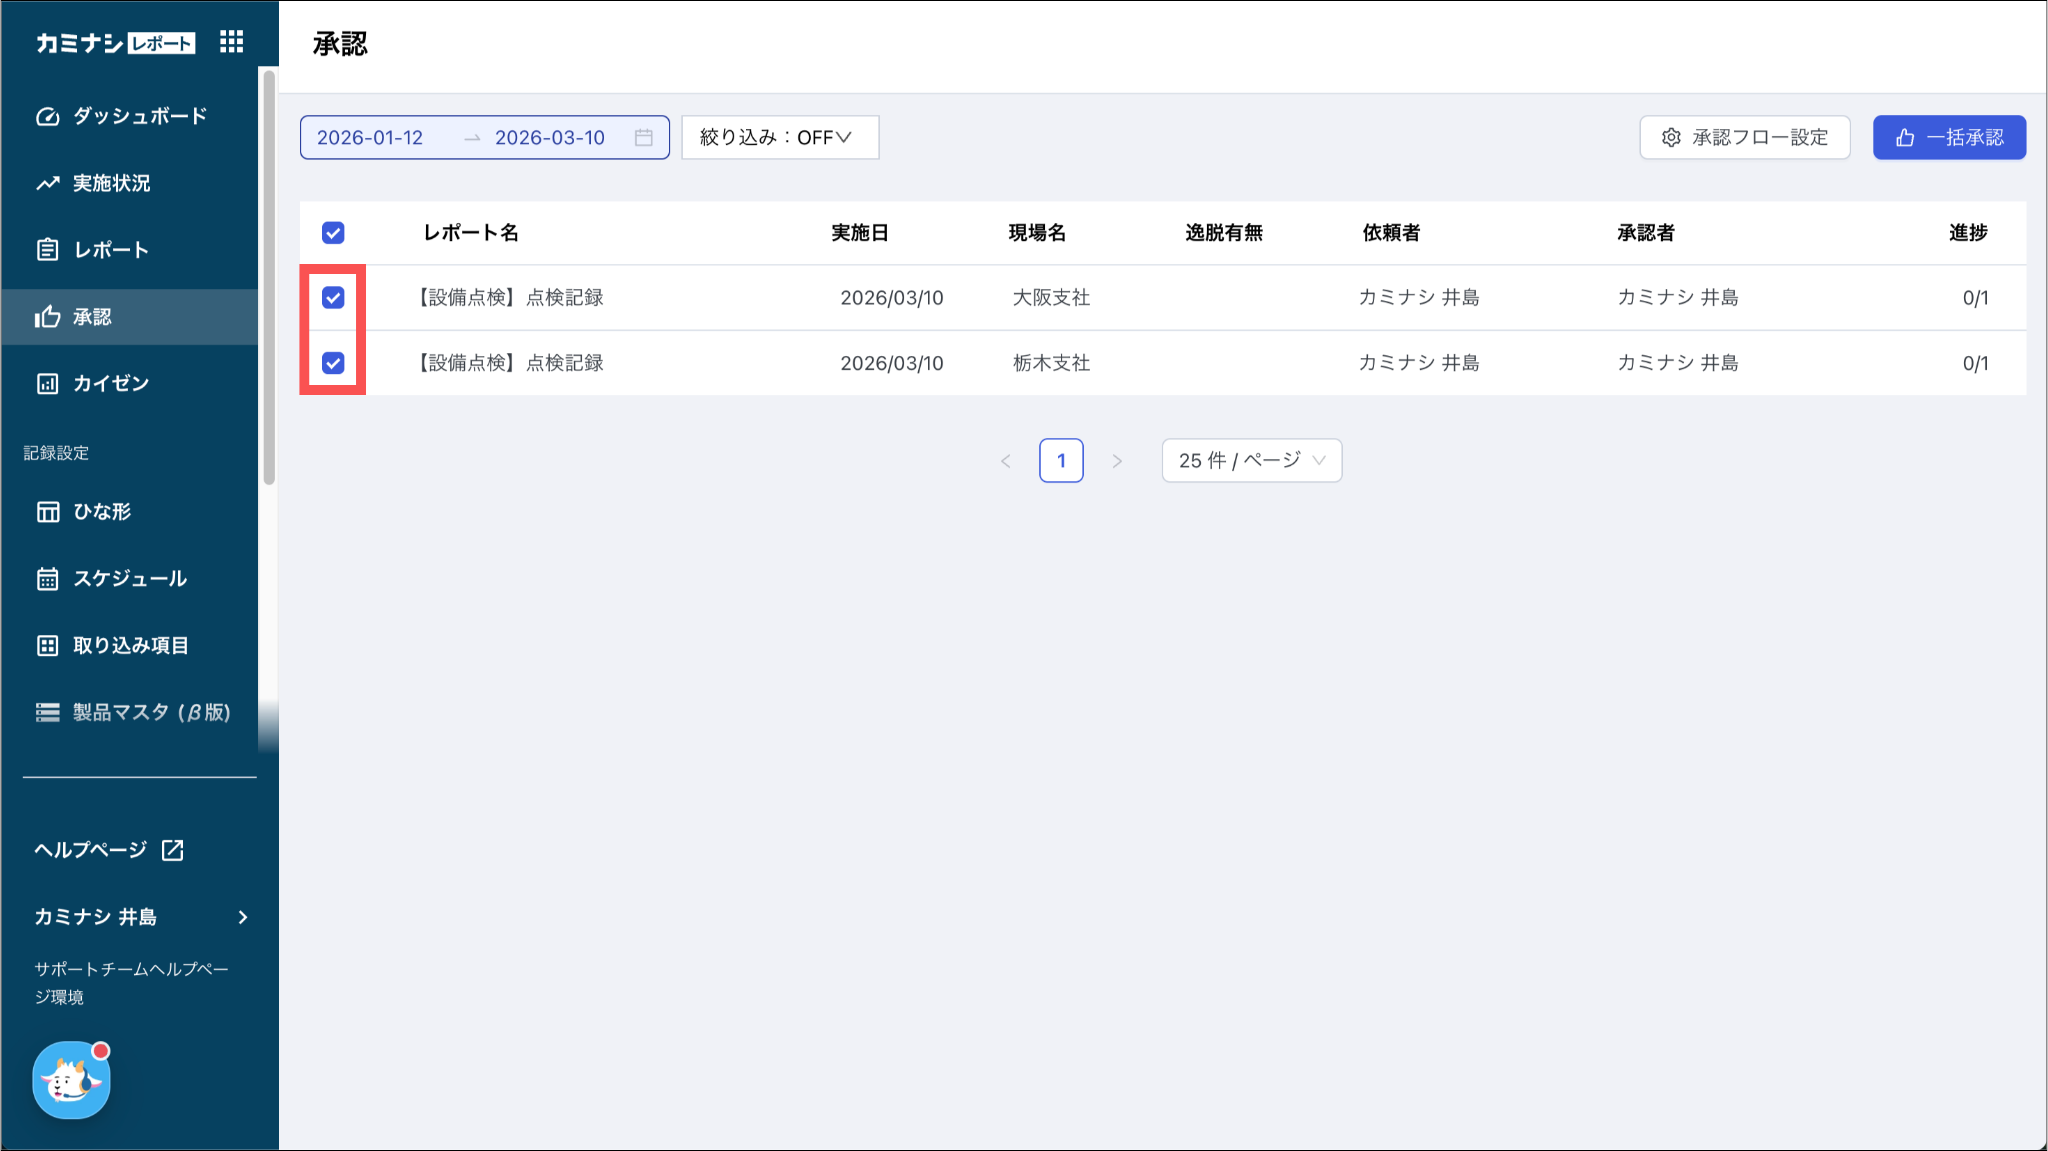Uncheck the 栃木支社 row checkbox

pos(333,363)
